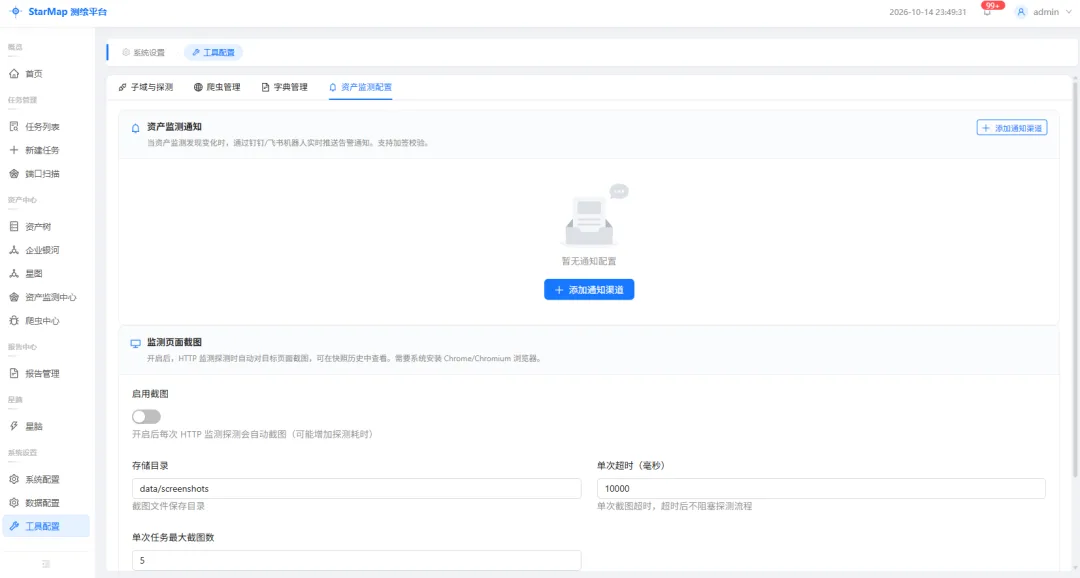Collapse the sidebar using the bottom fold icon
Viewport: 1080px width, 578px height.
[45, 564]
